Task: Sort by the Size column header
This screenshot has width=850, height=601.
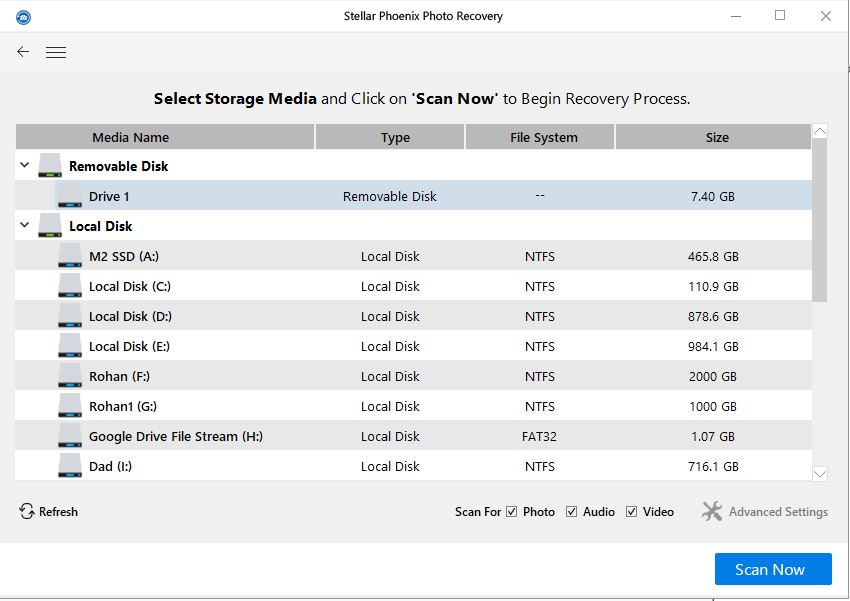Action: 716,137
